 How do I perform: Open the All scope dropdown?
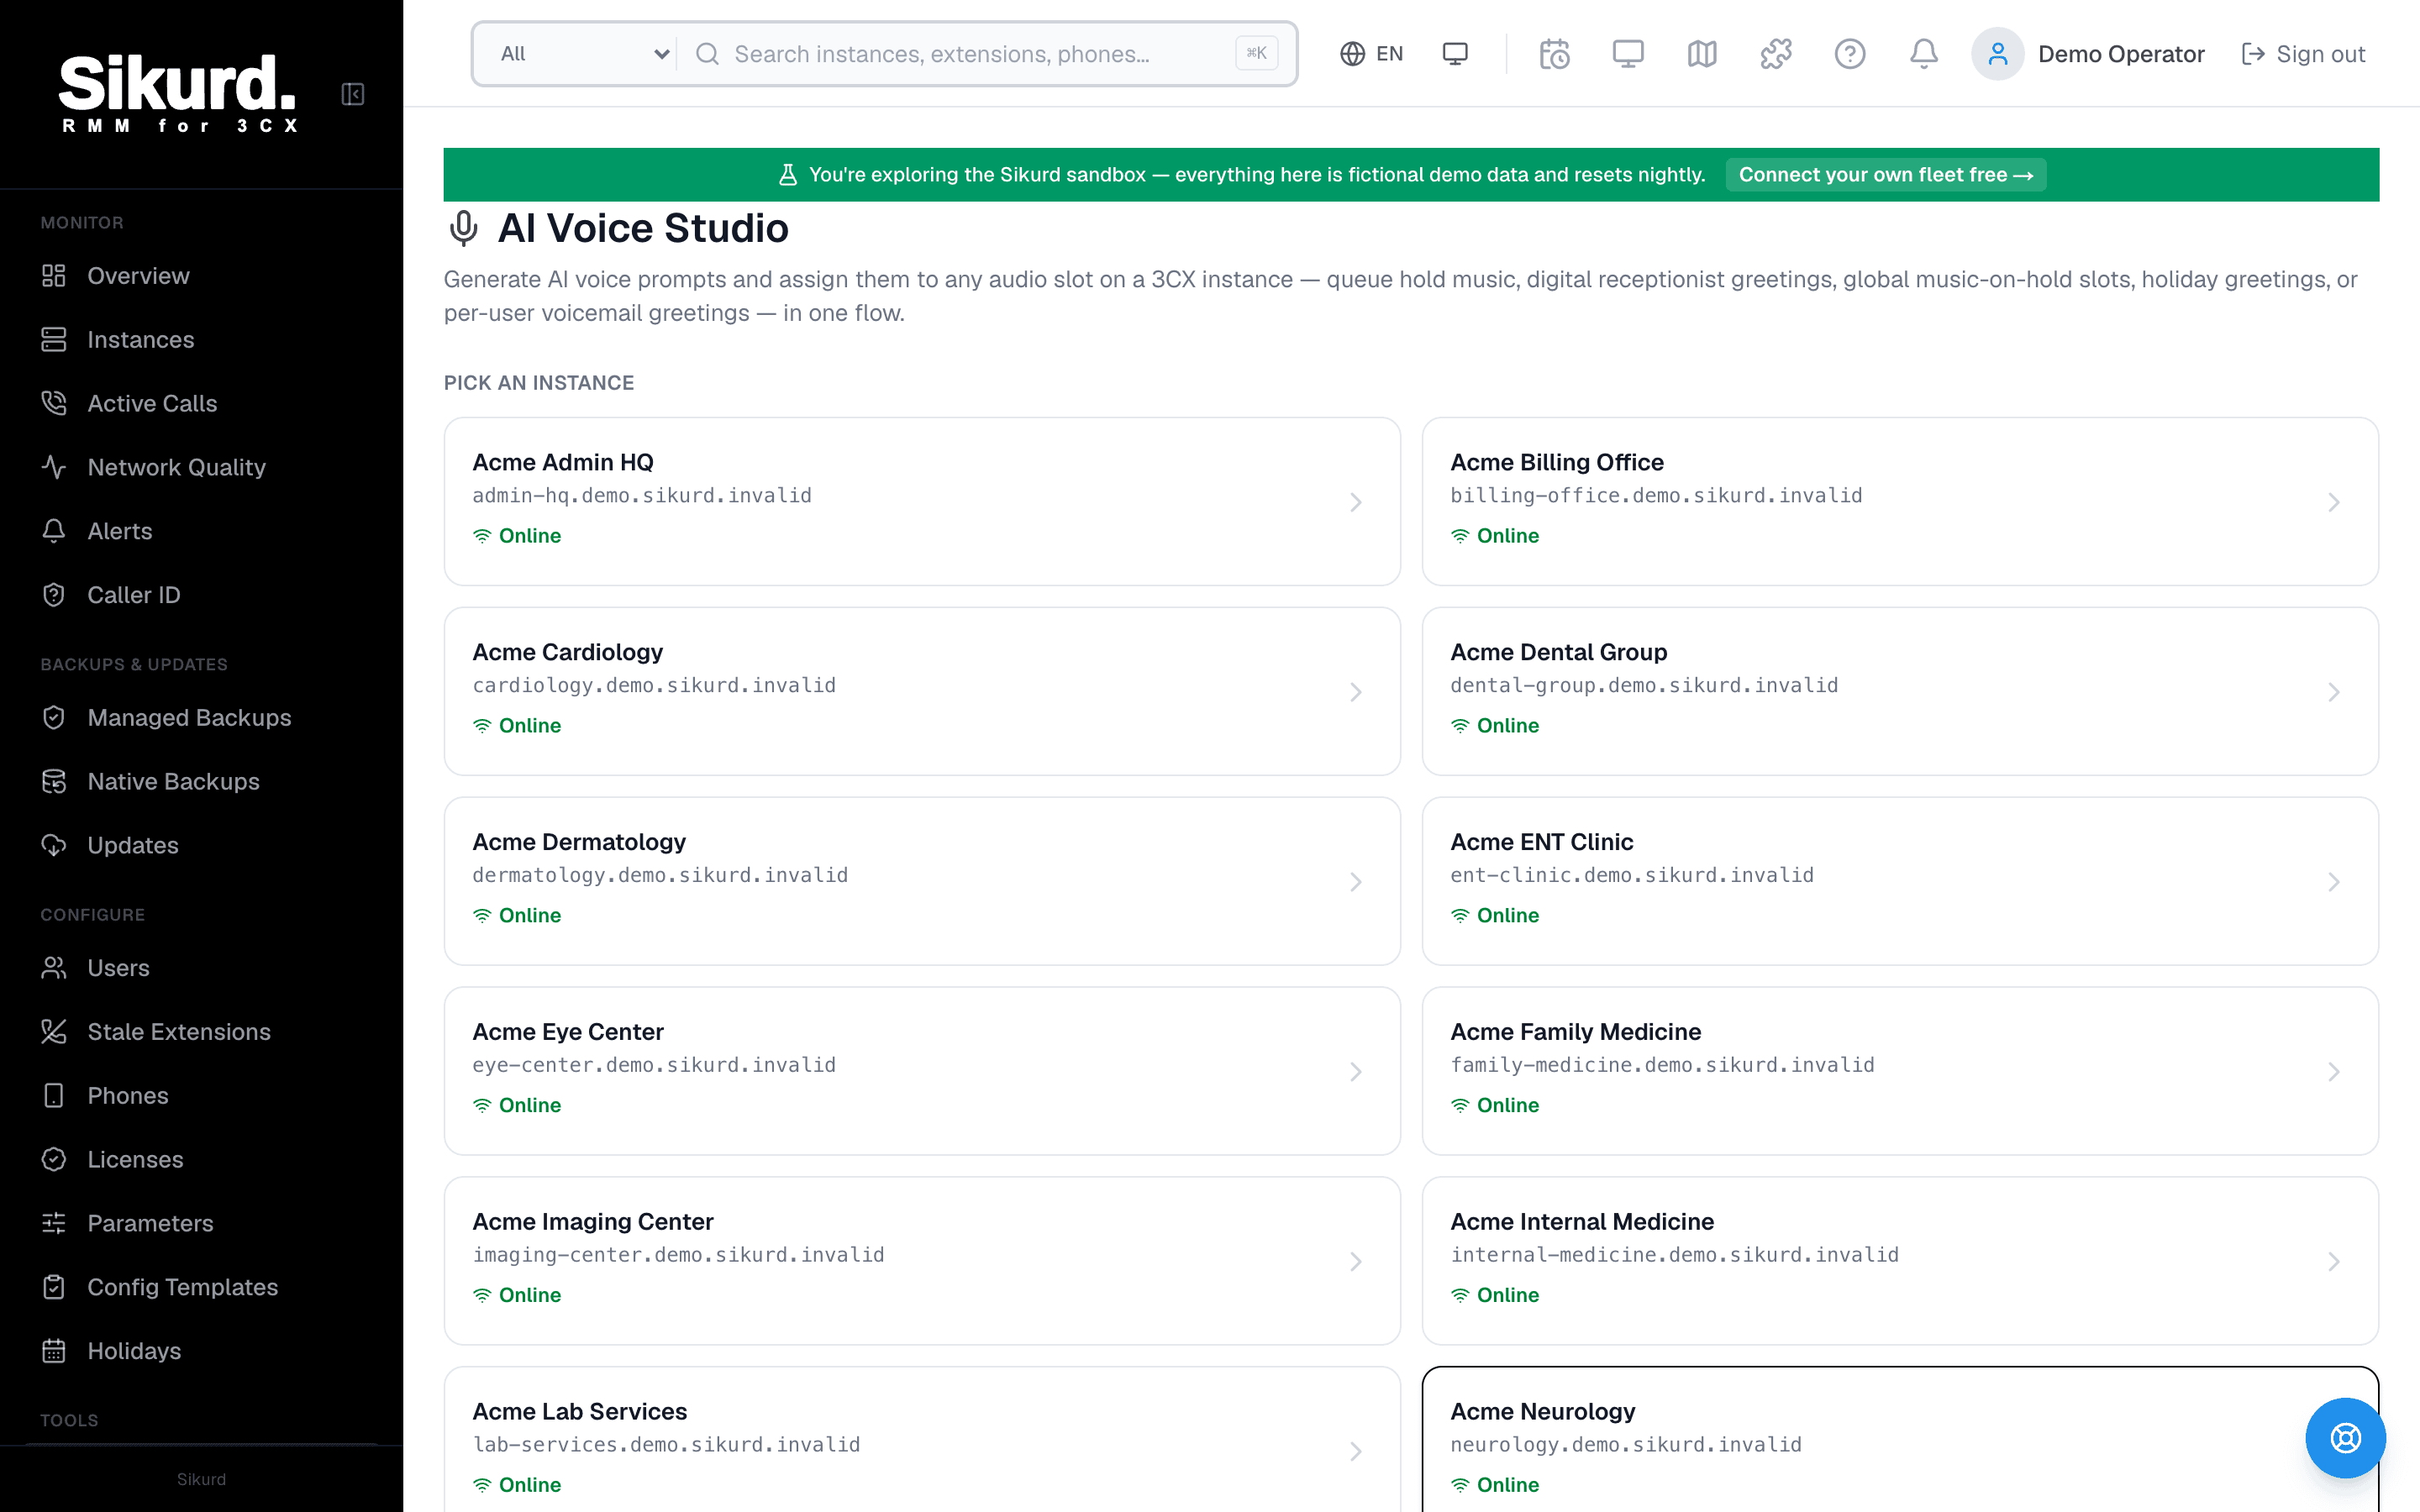(x=583, y=54)
